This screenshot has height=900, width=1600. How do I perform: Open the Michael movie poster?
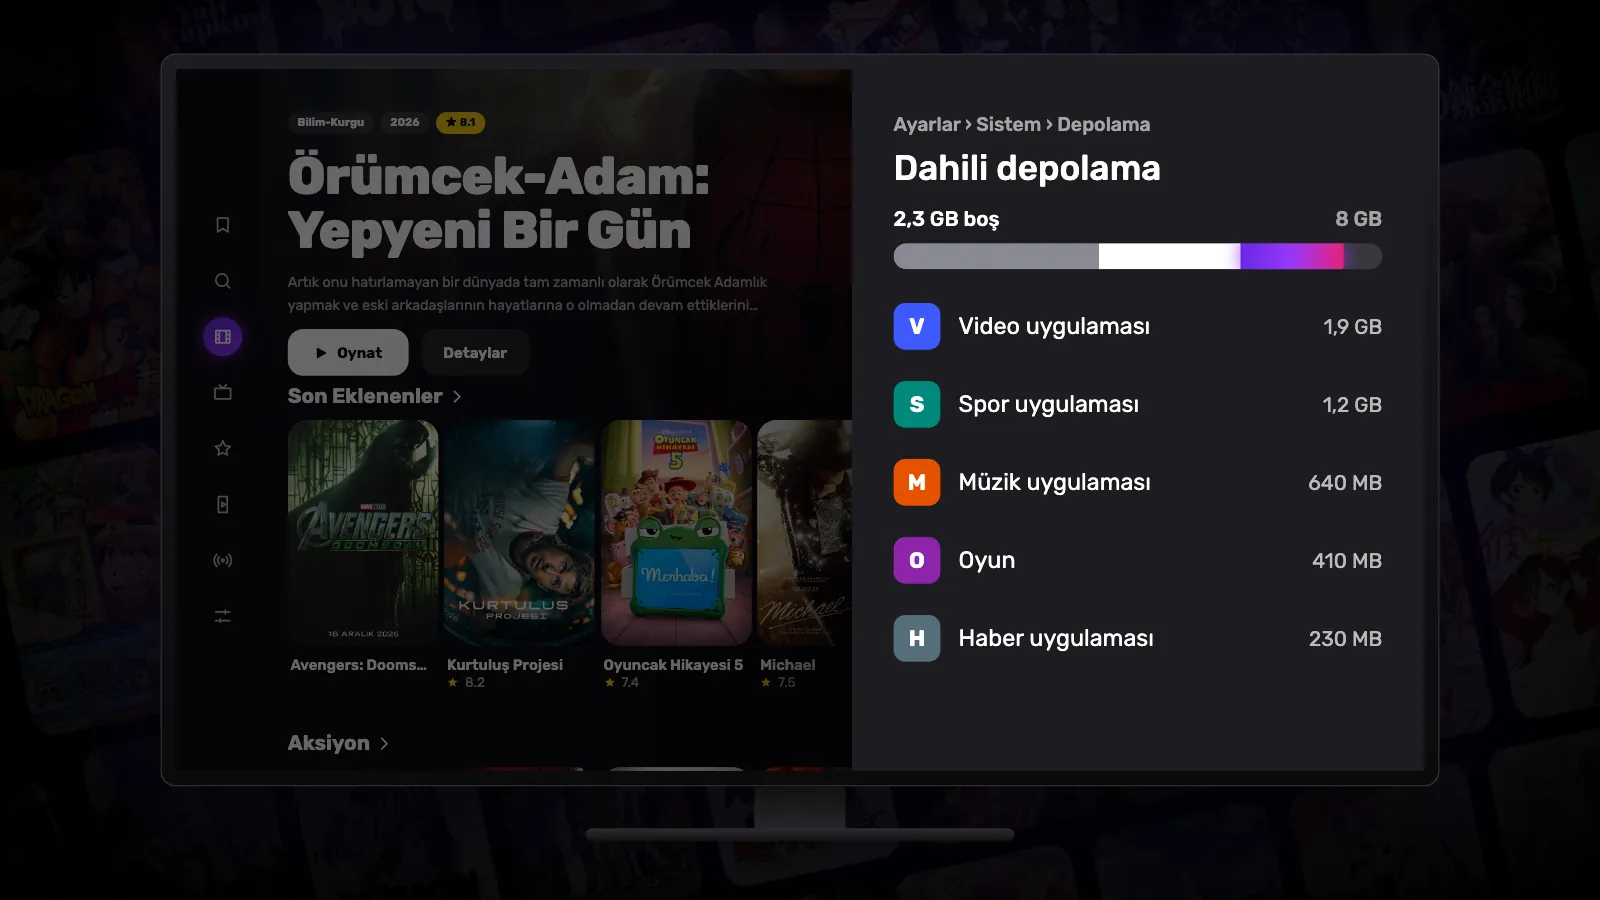pyautogui.click(x=805, y=532)
